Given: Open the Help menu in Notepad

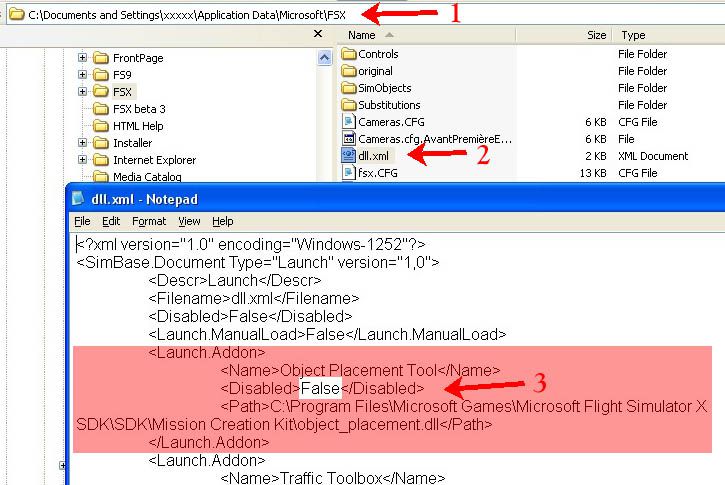Looking at the screenshot, I should click(x=222, y=221).
